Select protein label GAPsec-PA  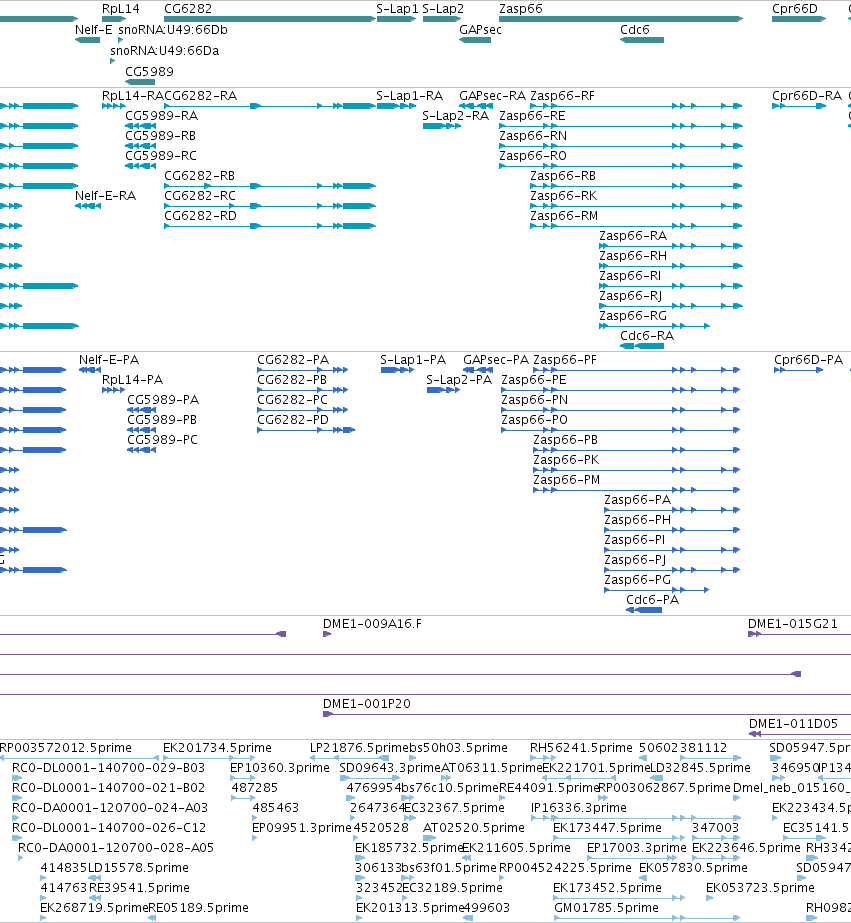point(496,360)
